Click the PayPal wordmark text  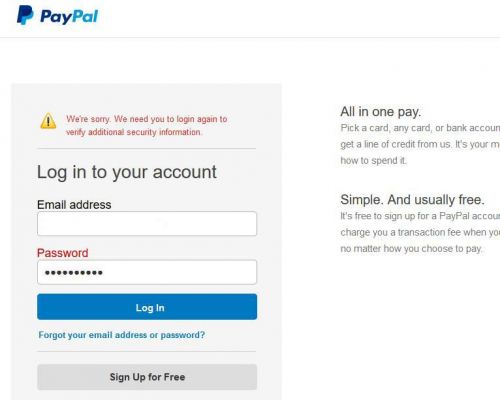[x=69, y=16]
